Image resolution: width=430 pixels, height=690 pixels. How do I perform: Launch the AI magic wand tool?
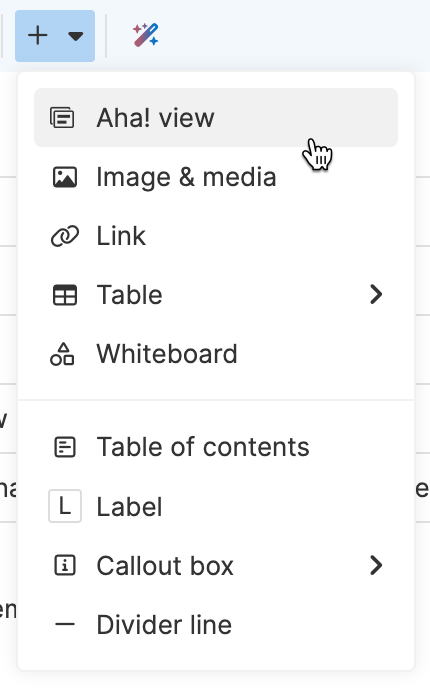(146, 35)
